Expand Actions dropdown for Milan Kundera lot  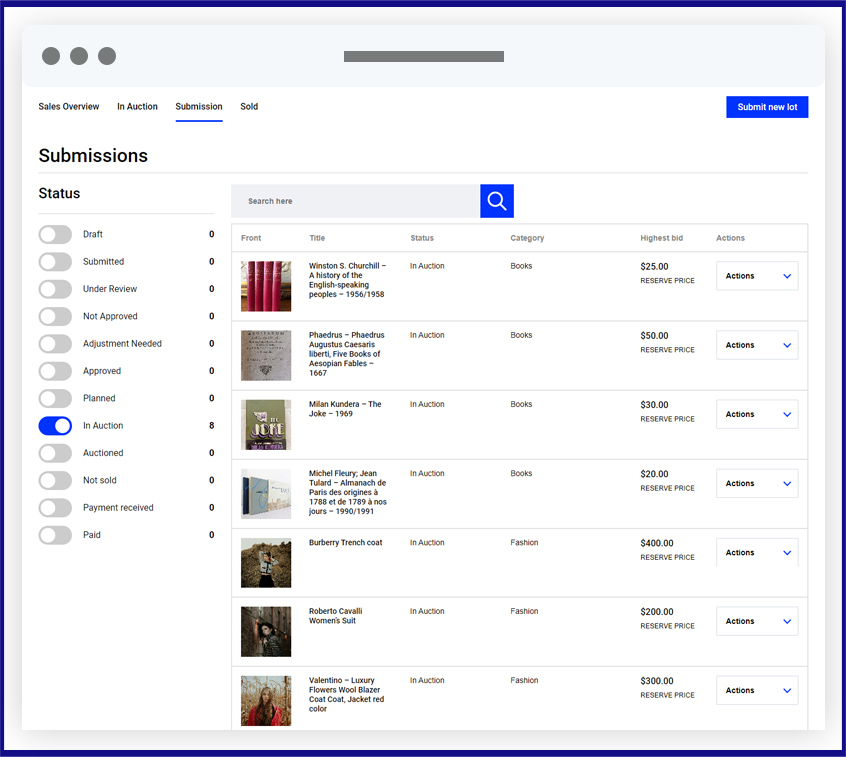click(x=757, y=414)
